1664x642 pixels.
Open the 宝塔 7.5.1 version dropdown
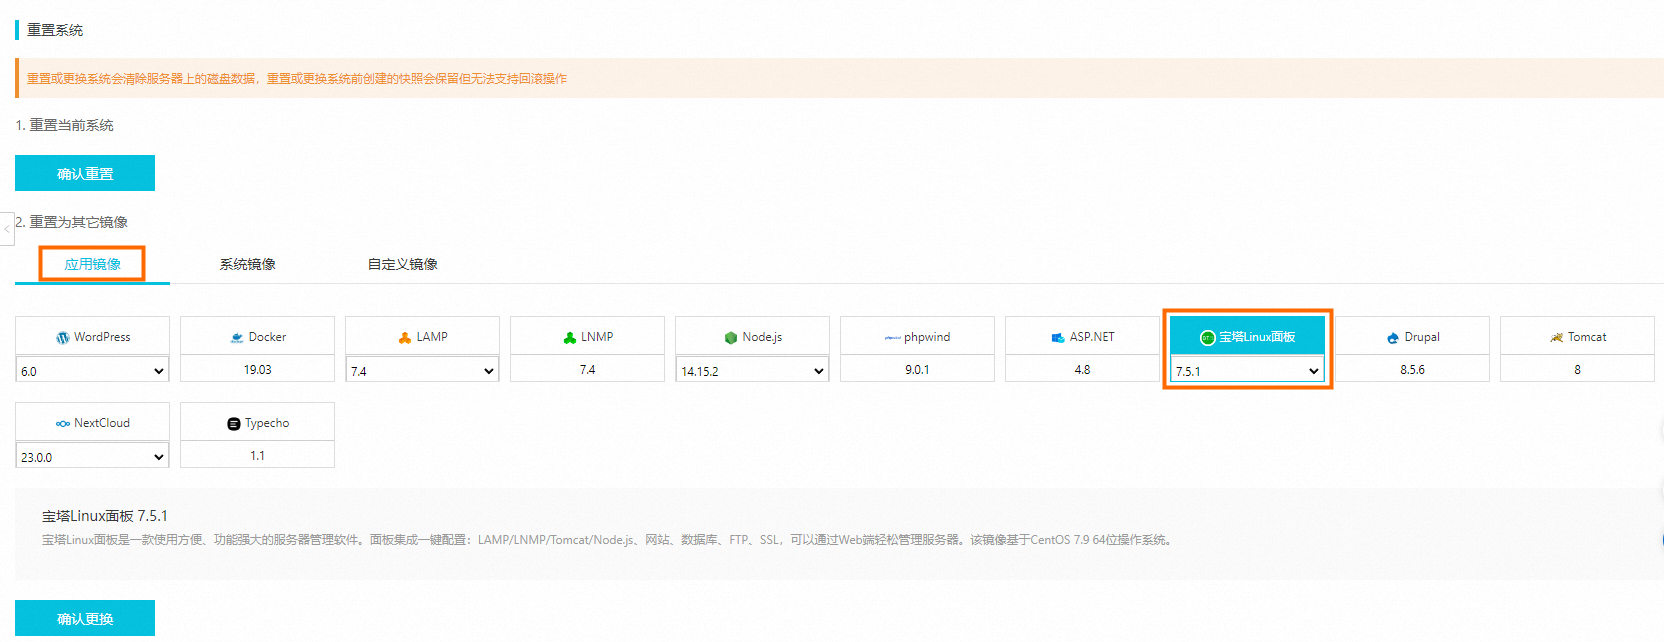1247,371
